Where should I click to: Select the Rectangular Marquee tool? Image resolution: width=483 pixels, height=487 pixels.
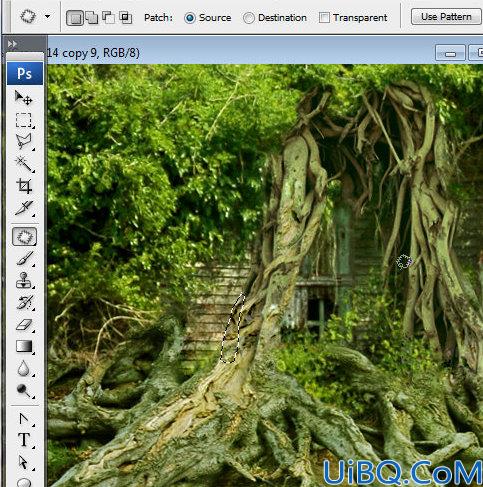coord(23,120)
